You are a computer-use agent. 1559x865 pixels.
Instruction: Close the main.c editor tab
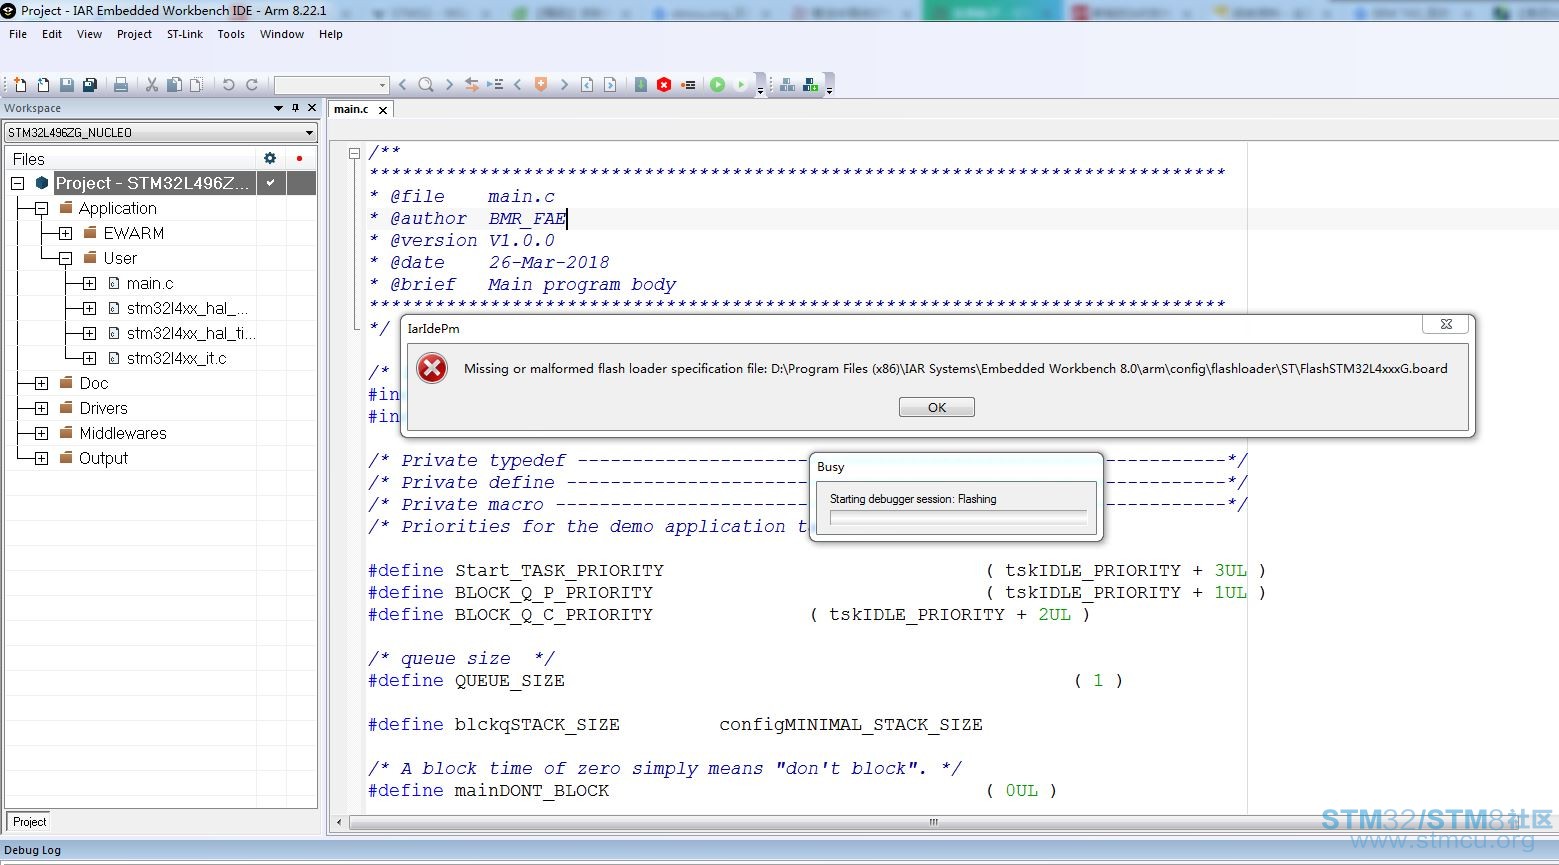tap(383, 110)
